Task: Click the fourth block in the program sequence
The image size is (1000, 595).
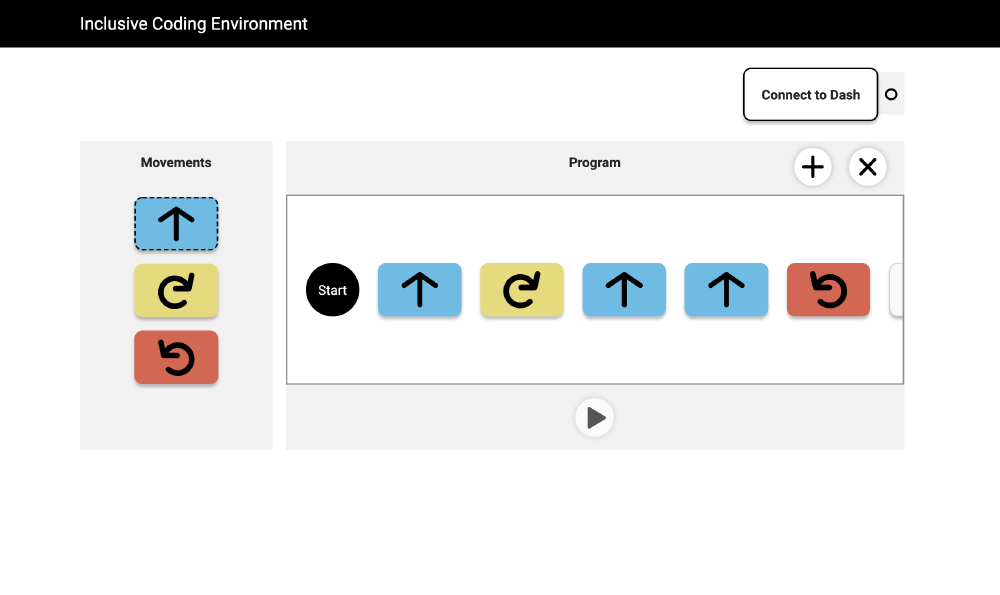Action: 726,289
